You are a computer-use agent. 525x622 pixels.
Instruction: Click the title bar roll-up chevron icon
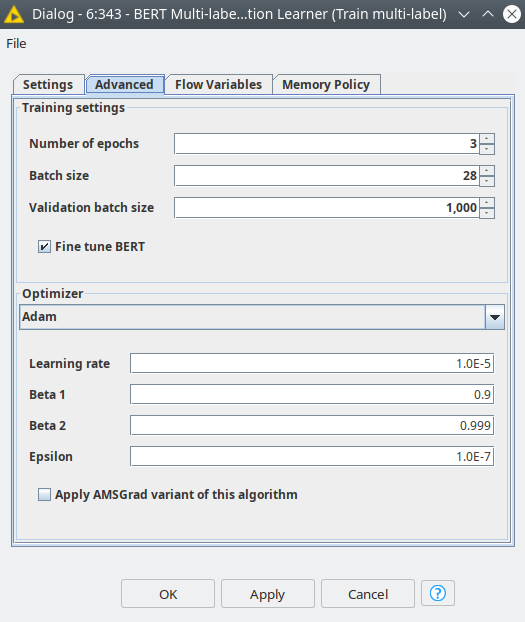click(488, 14)
